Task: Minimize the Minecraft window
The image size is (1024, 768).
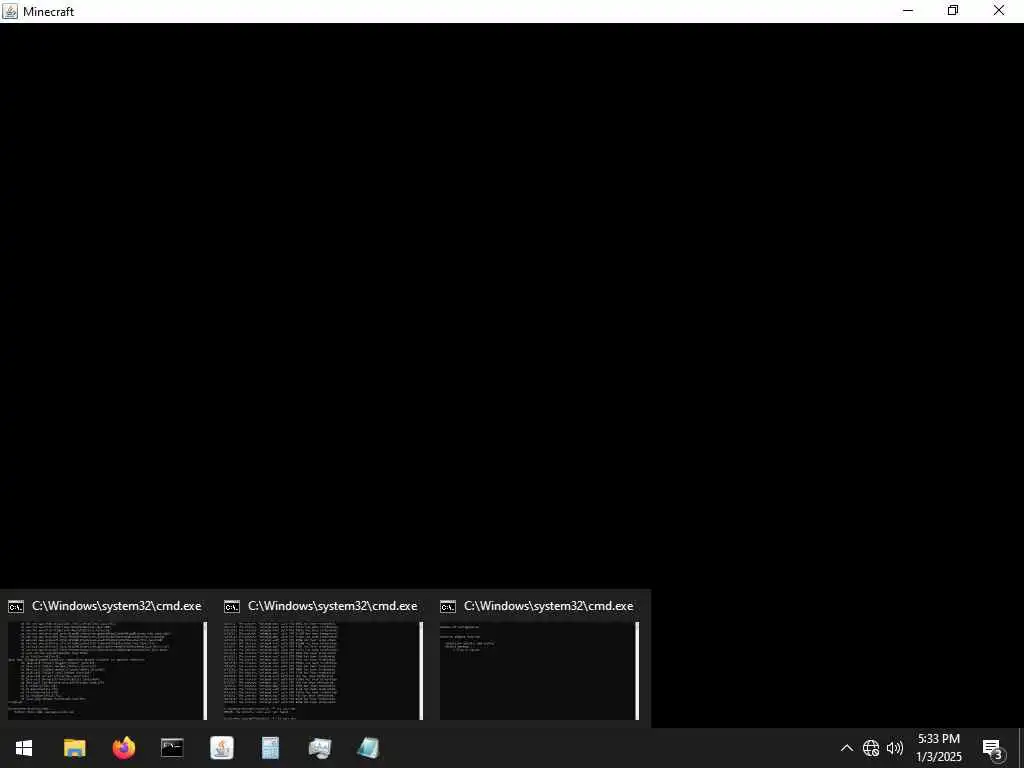Action: (x=908, y=10)
